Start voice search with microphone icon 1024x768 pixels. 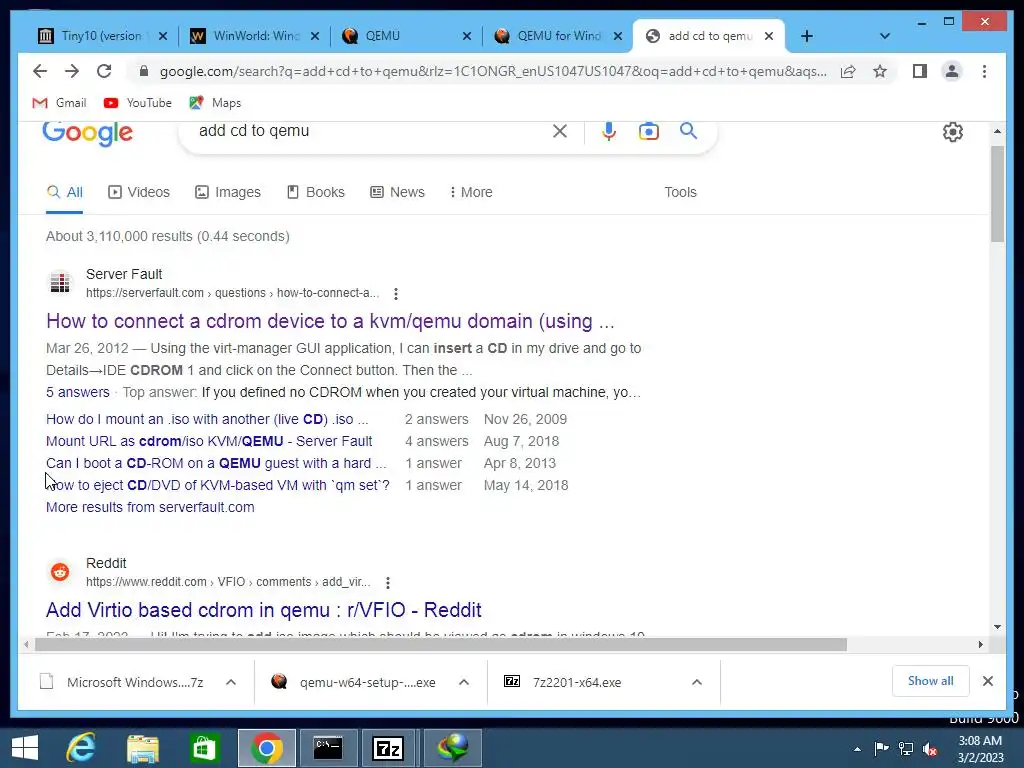(x=609, y=131)
